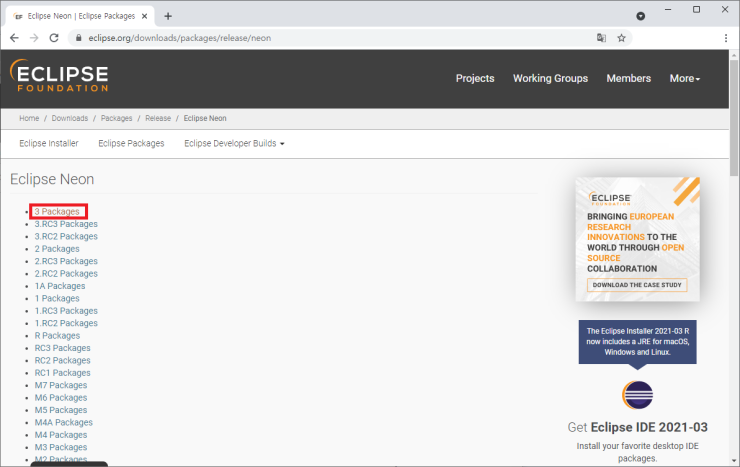
Task: Go to Downloads breadcrumb link
Action: click(69, 118)
